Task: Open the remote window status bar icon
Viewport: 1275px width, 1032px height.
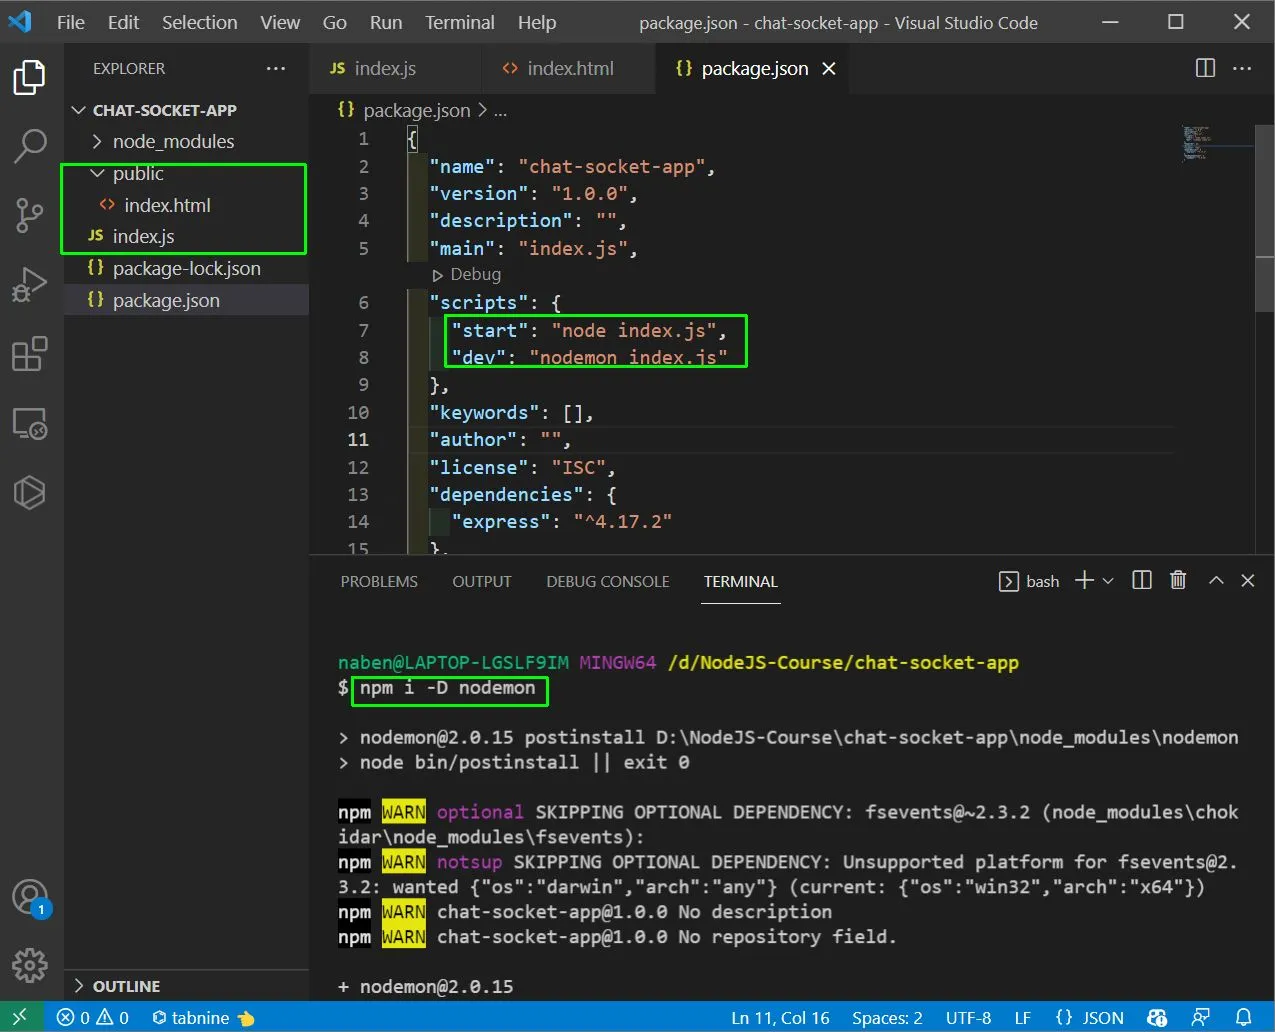Action: [21, 1017]
